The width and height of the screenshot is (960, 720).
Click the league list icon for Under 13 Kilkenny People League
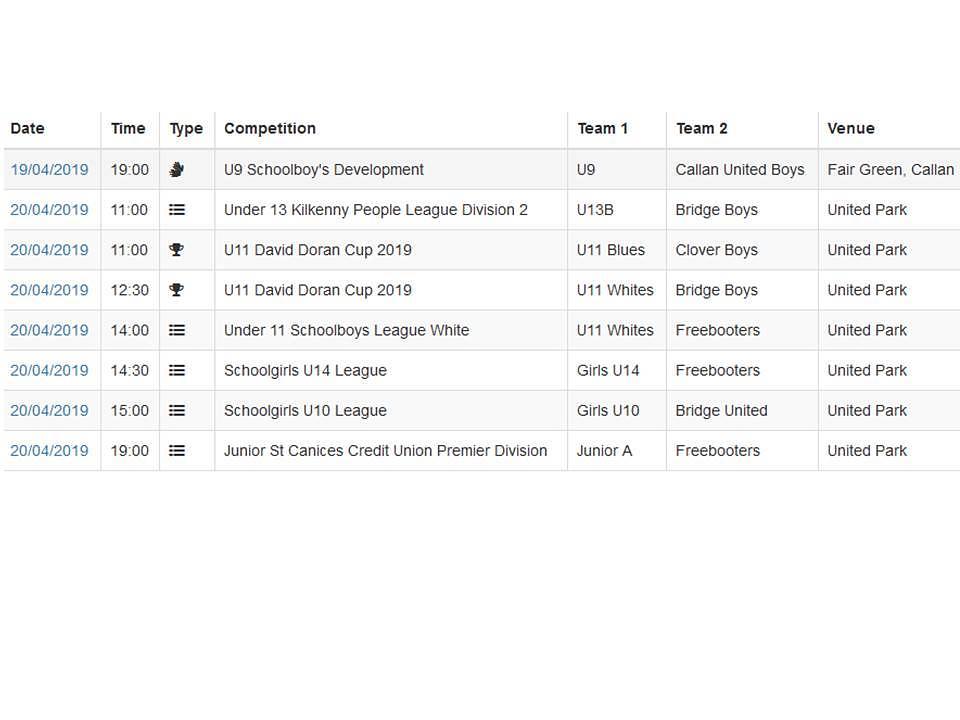176,210
